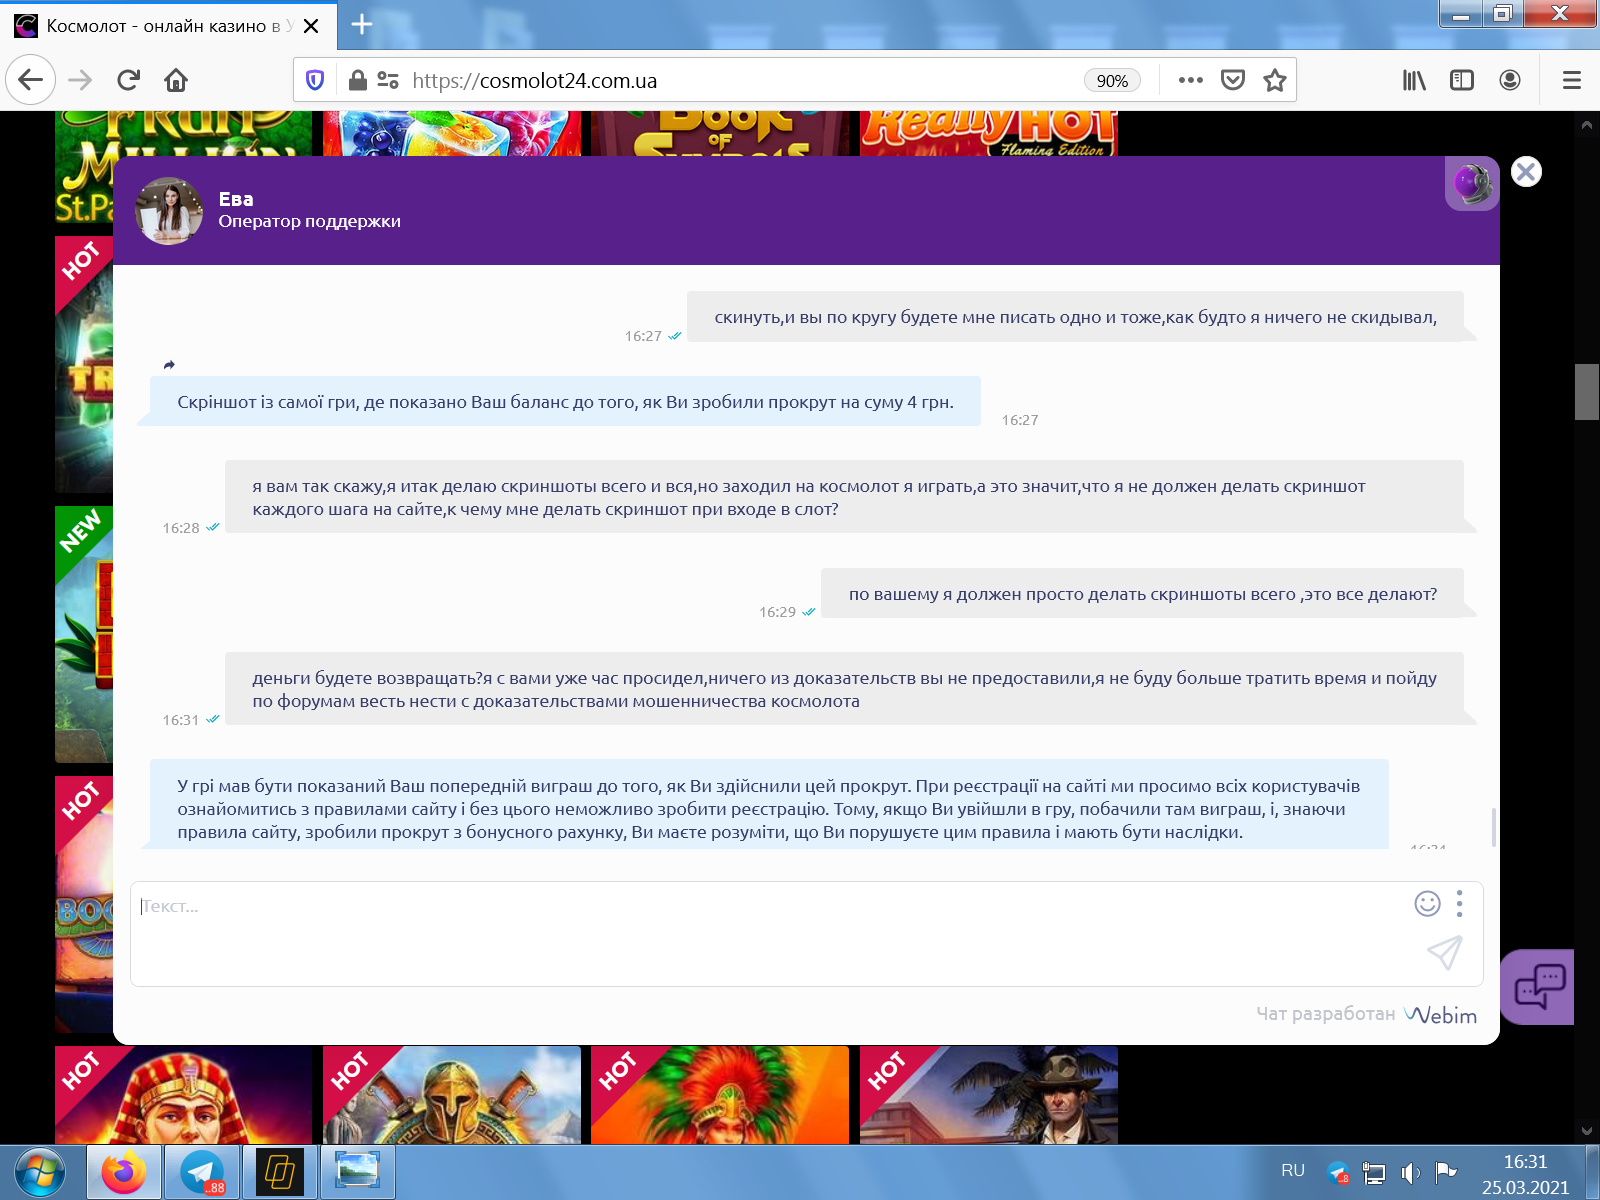Switch the RU keyboard language
Viewport: 1600px width, 1200px height.
tap(1293, 1171)
